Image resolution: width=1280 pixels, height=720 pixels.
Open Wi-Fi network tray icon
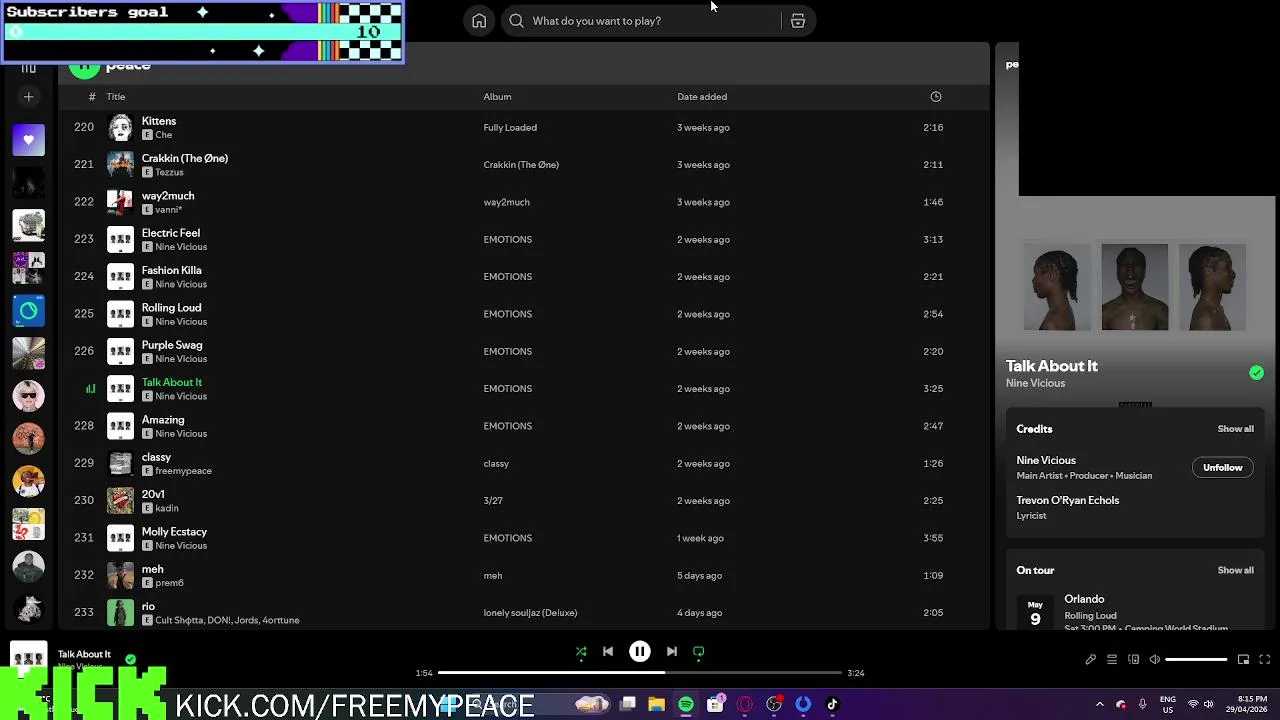[1193, 705]
